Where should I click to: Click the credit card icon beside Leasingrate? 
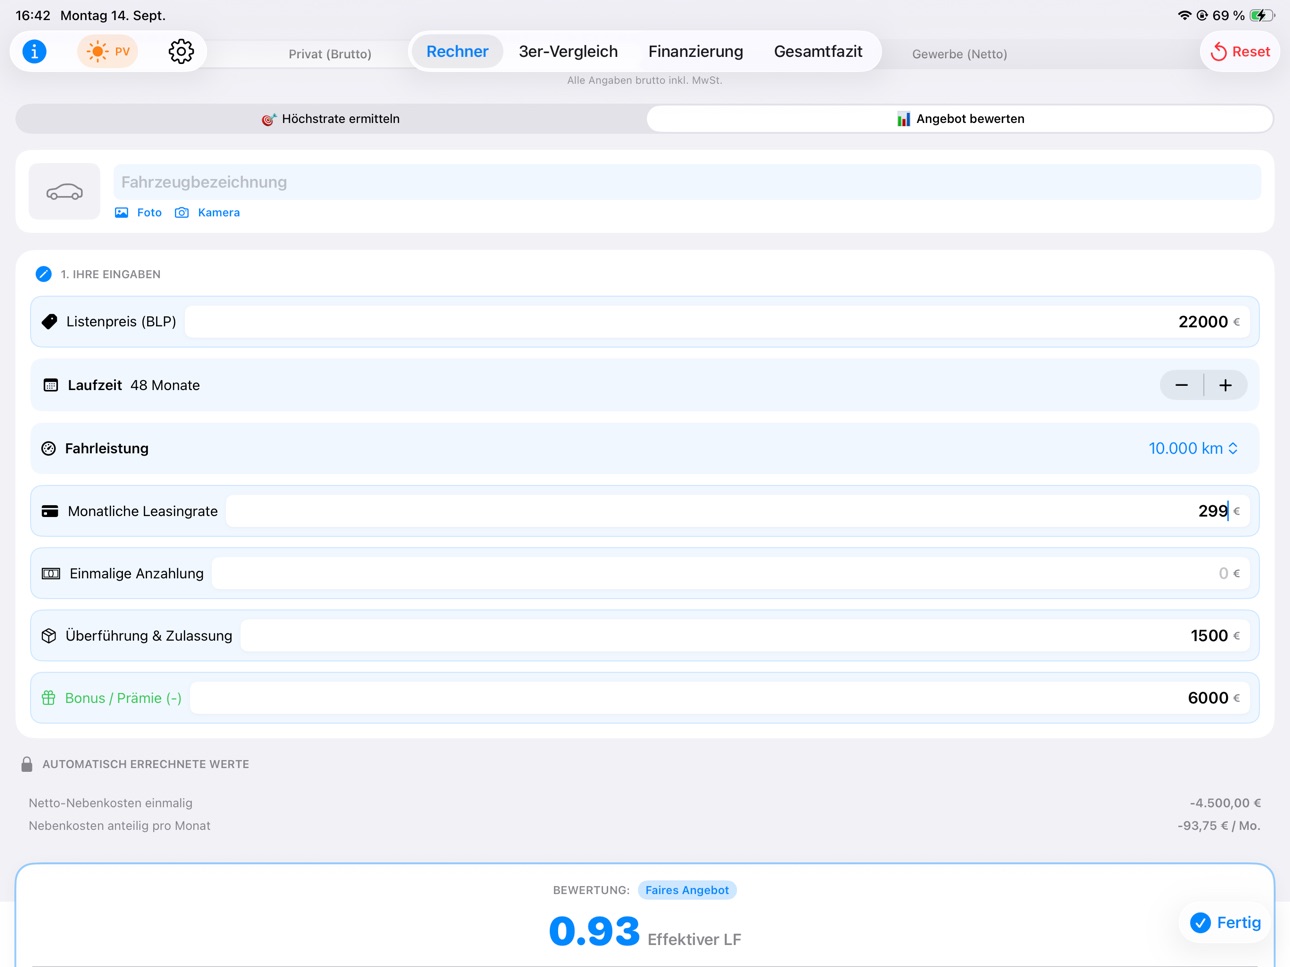[50, 511]
